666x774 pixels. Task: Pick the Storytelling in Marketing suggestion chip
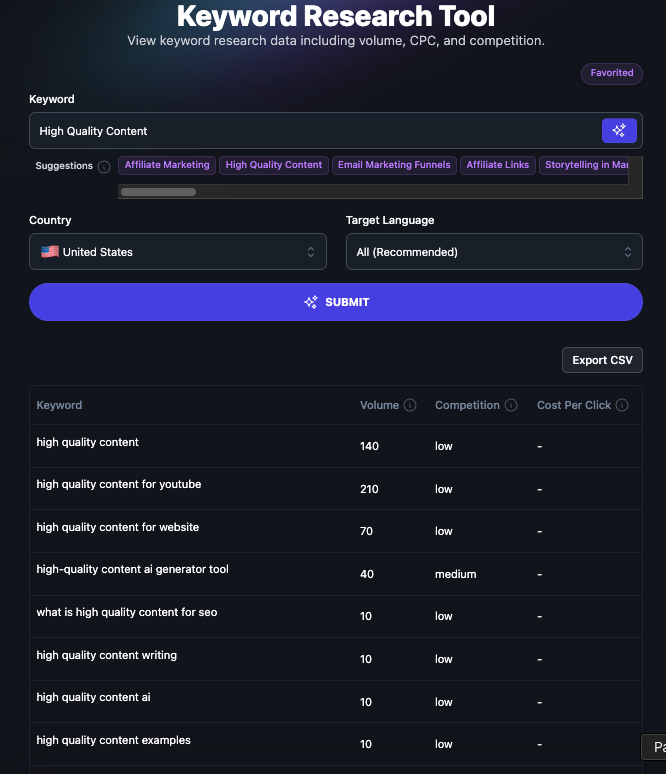[584, 165]
